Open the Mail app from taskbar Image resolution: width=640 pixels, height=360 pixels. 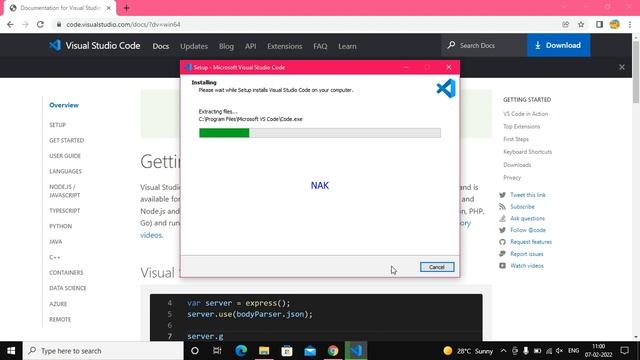tap(310, 351)
